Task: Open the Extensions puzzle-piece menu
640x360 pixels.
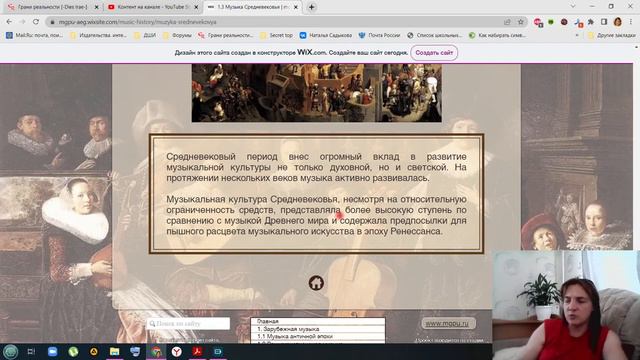Action: (591, 22)
